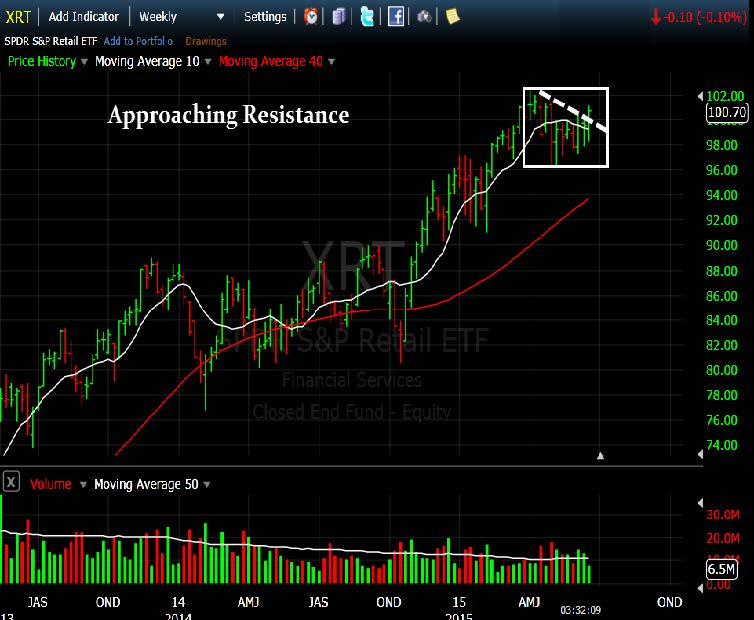The width and height of the screenshot is (754, 620).
Task: Click the 100.70 current price tag
Action: [727, 113]
